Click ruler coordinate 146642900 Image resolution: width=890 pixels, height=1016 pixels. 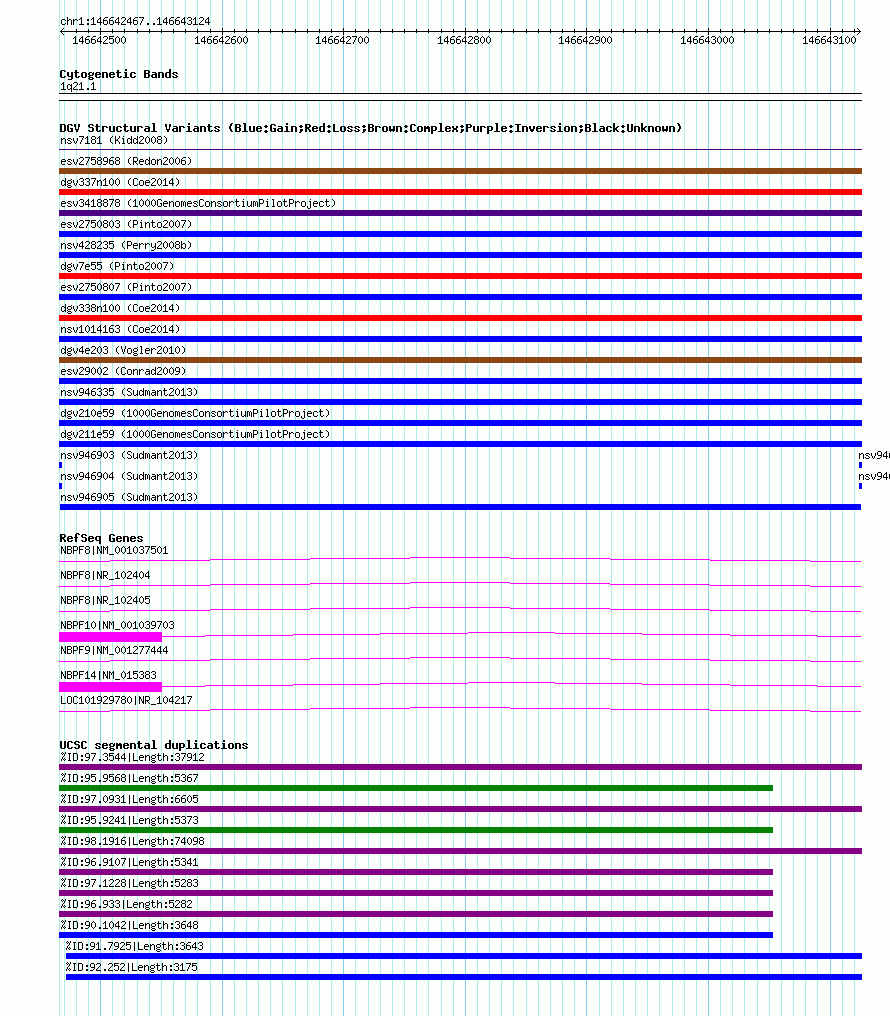coord(585,40)
